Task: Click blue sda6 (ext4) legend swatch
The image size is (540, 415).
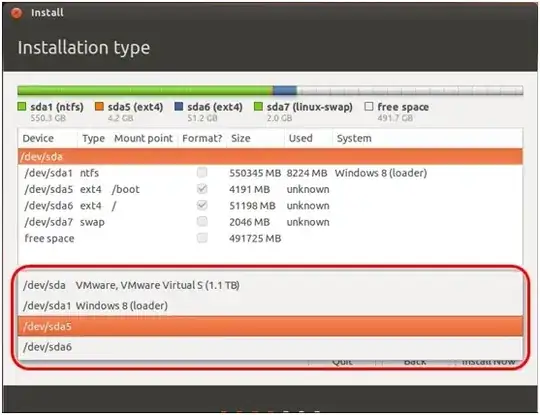Action: (x=179, y=106)
